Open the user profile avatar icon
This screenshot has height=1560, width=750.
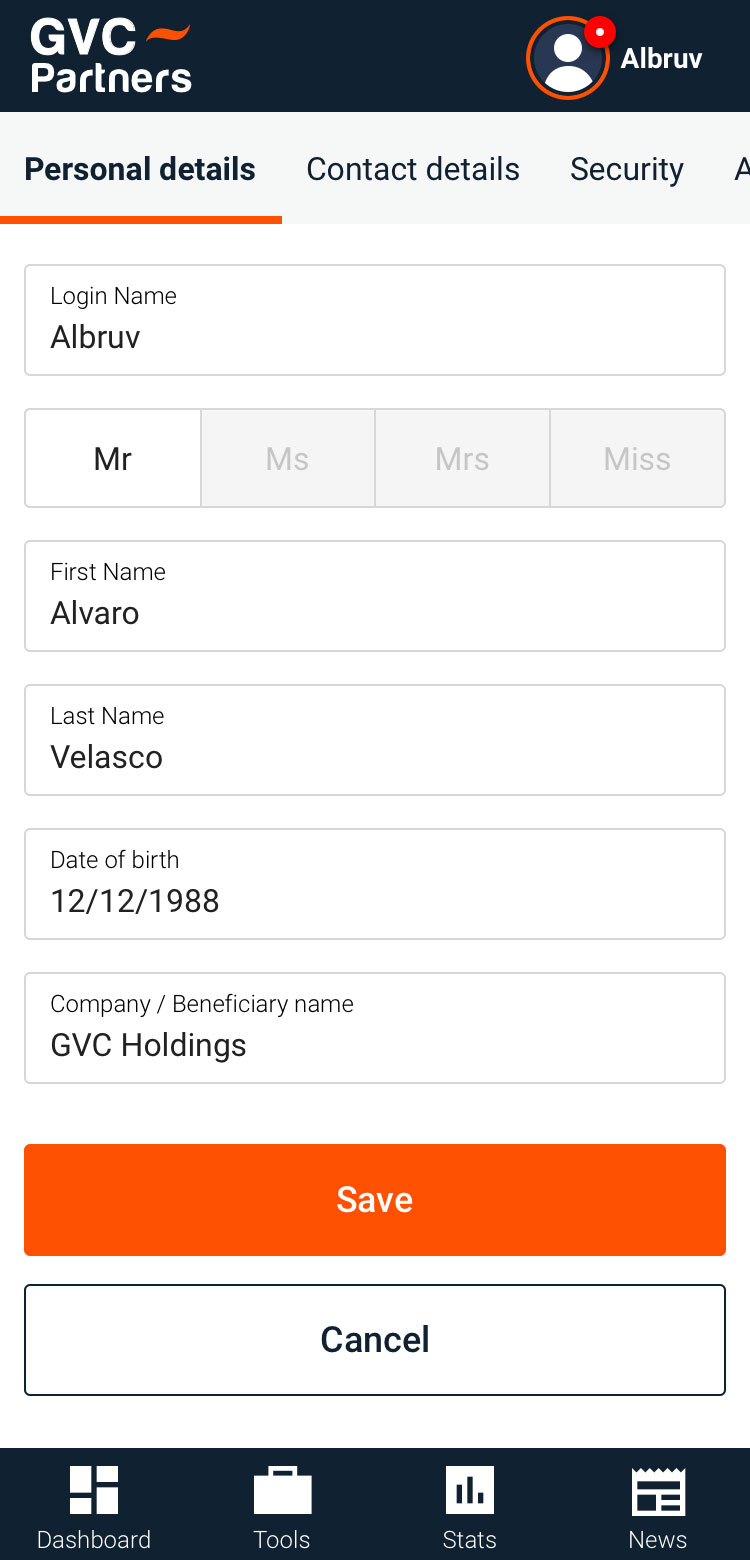567,59
